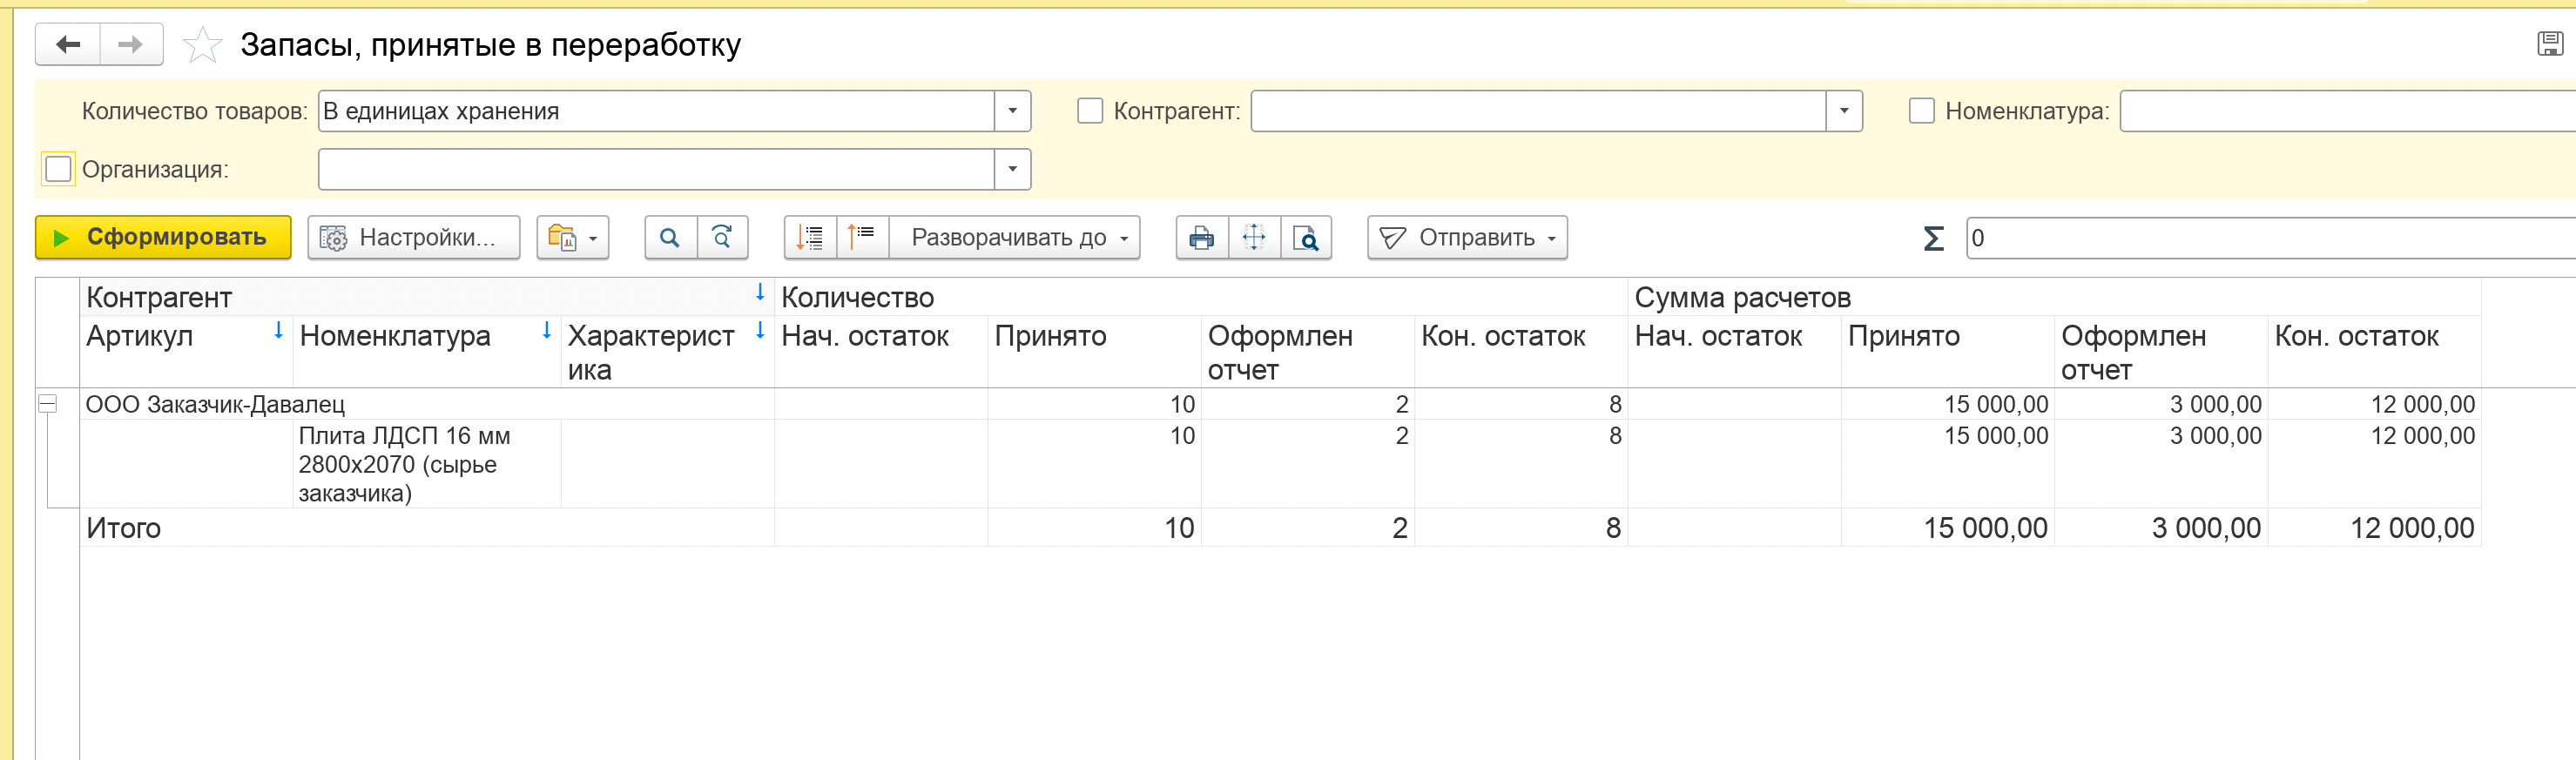Click the save diskette icon at top right
Viewport: 2576px width, 760px height.
(x=2549, y=43)
